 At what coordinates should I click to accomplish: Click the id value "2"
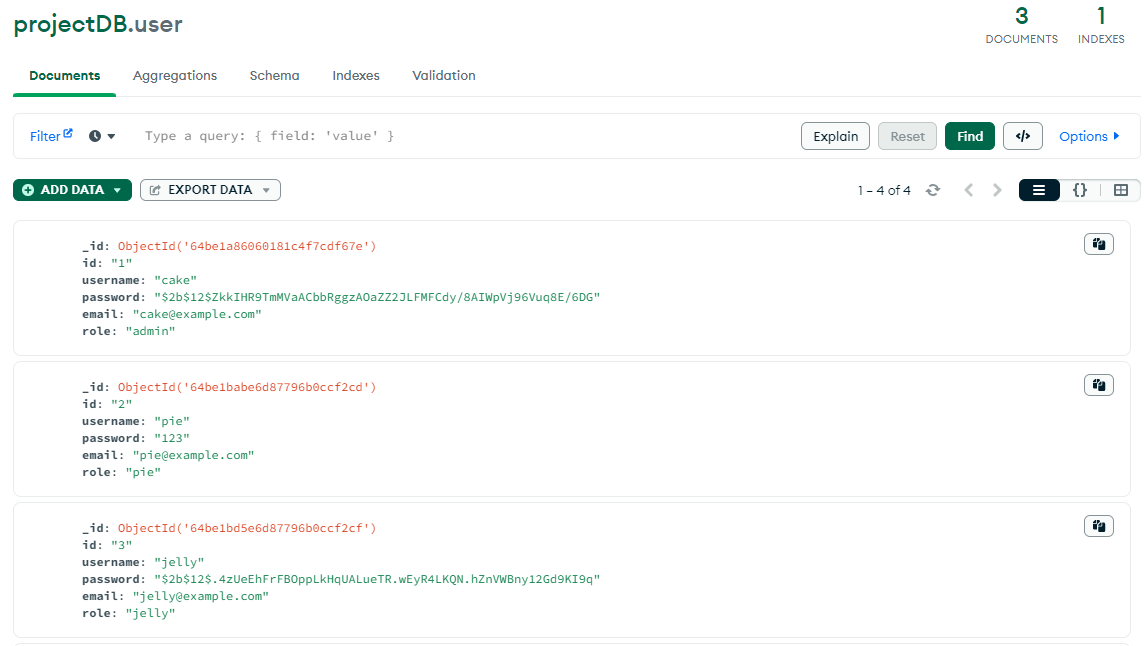[121, 404]
